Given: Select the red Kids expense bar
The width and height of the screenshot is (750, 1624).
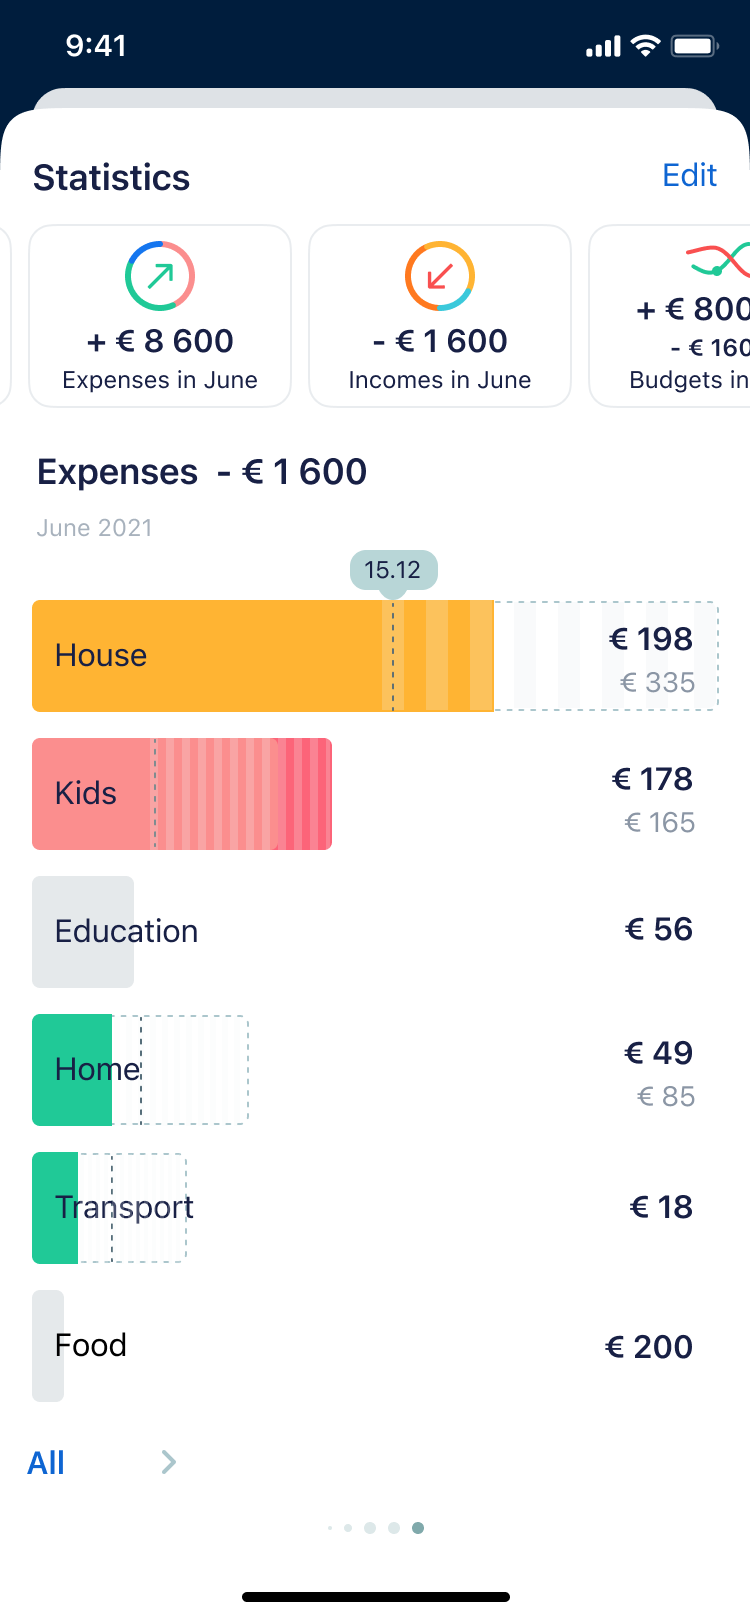Looking at the screenshot, I should [x=182, y=794].
